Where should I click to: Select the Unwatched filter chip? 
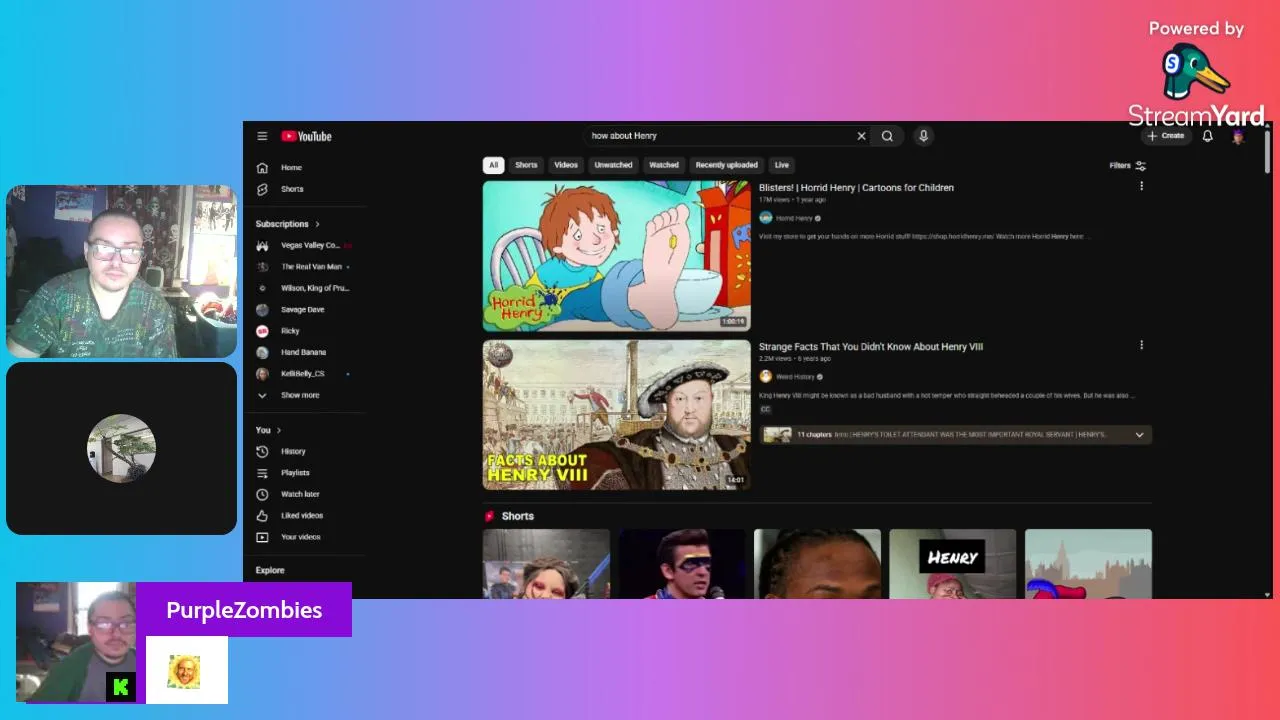pos(613,165)
